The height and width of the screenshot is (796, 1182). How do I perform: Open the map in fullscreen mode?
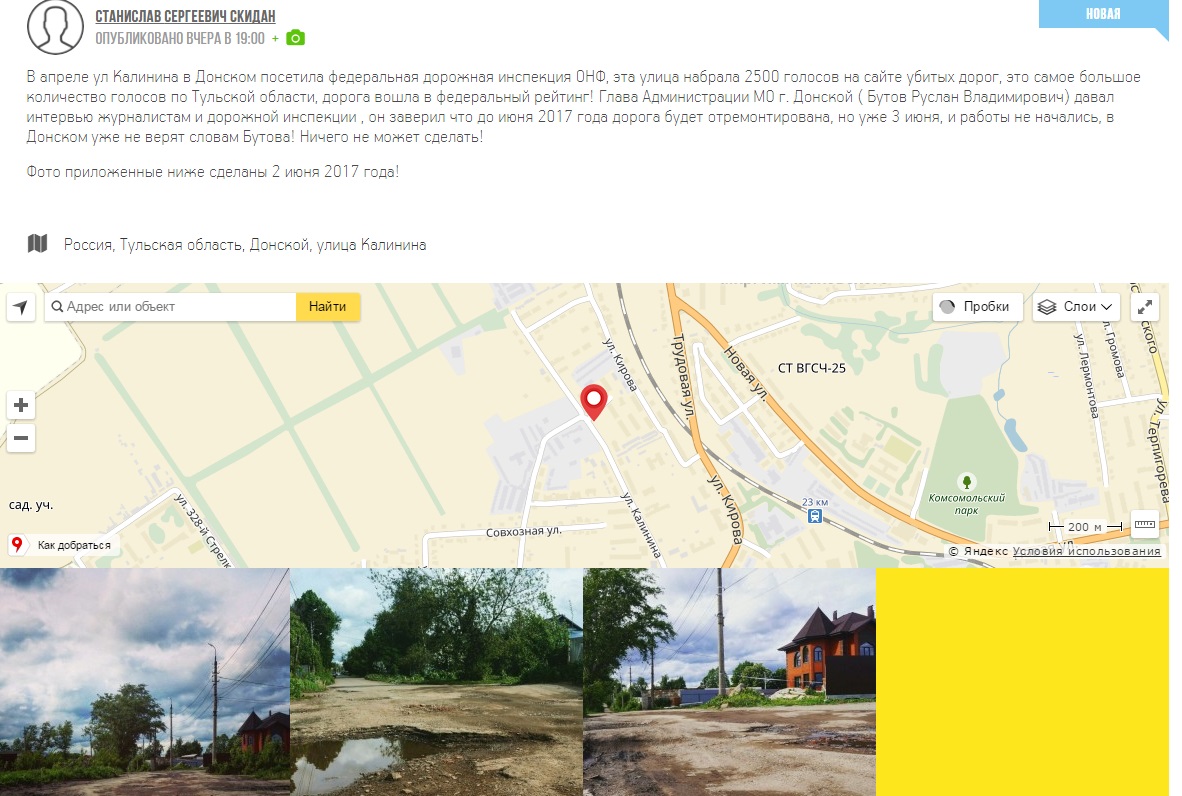(x=1144, y=307)
